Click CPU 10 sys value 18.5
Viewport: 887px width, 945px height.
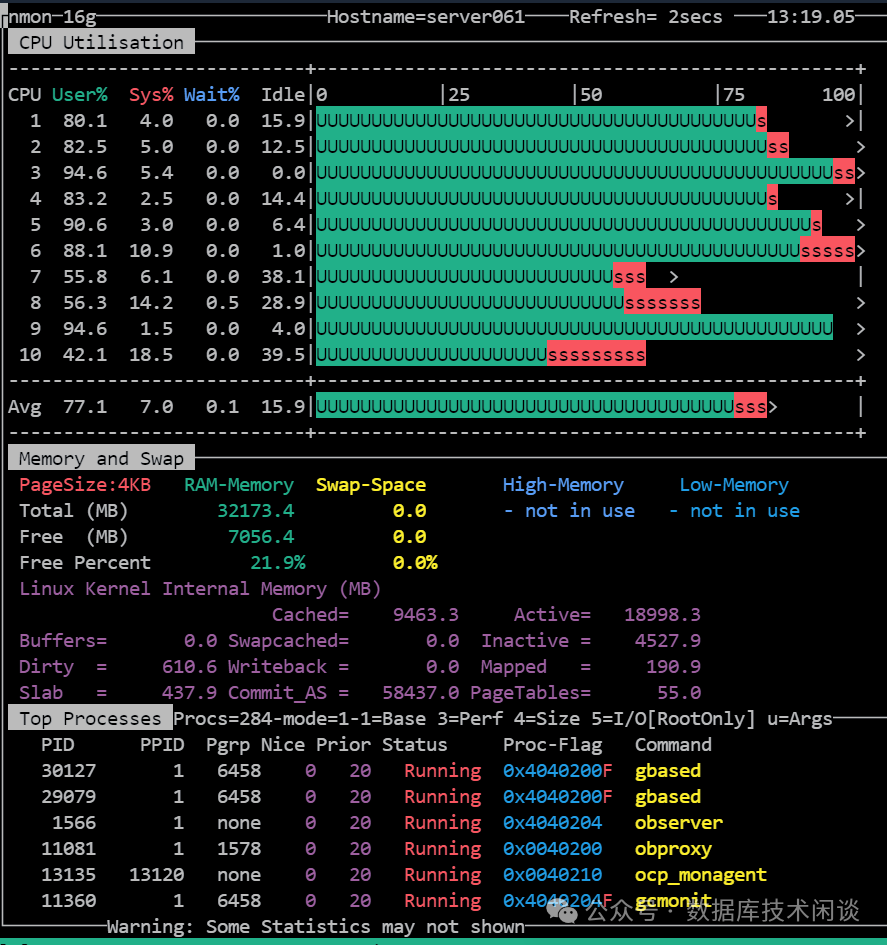(151, 354)
